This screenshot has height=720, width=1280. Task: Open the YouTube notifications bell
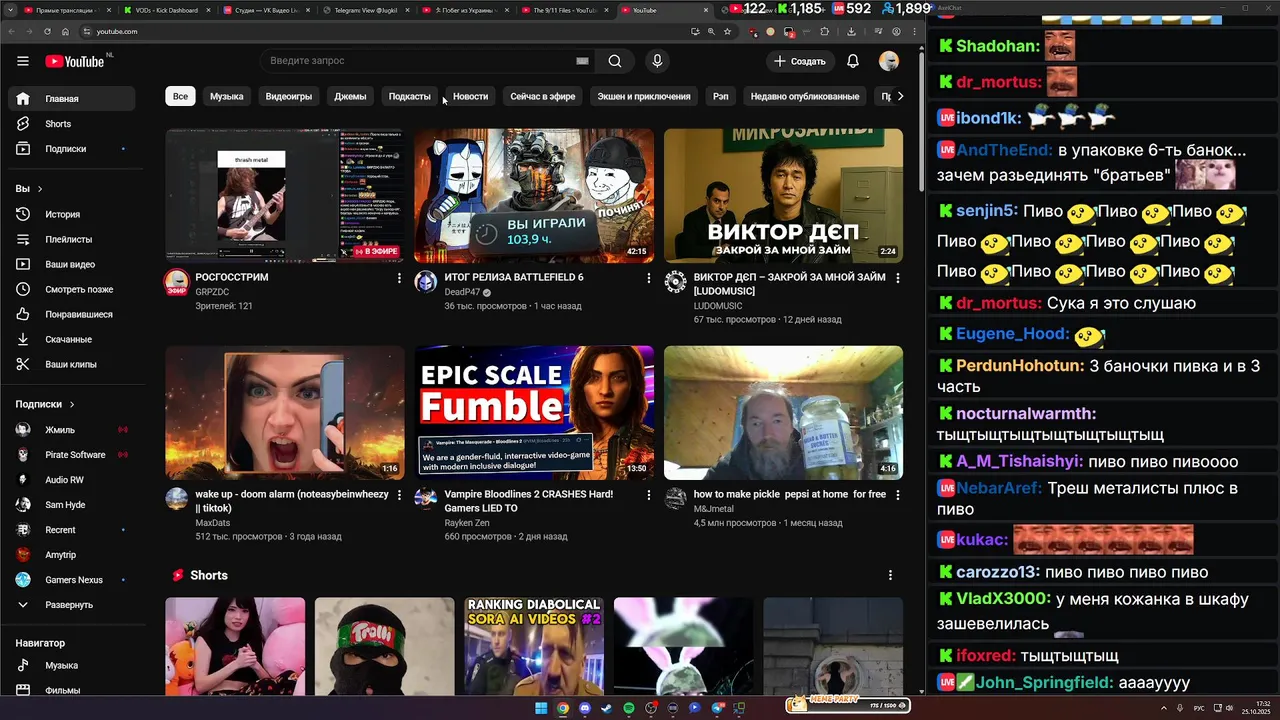[x=853, y=61]
